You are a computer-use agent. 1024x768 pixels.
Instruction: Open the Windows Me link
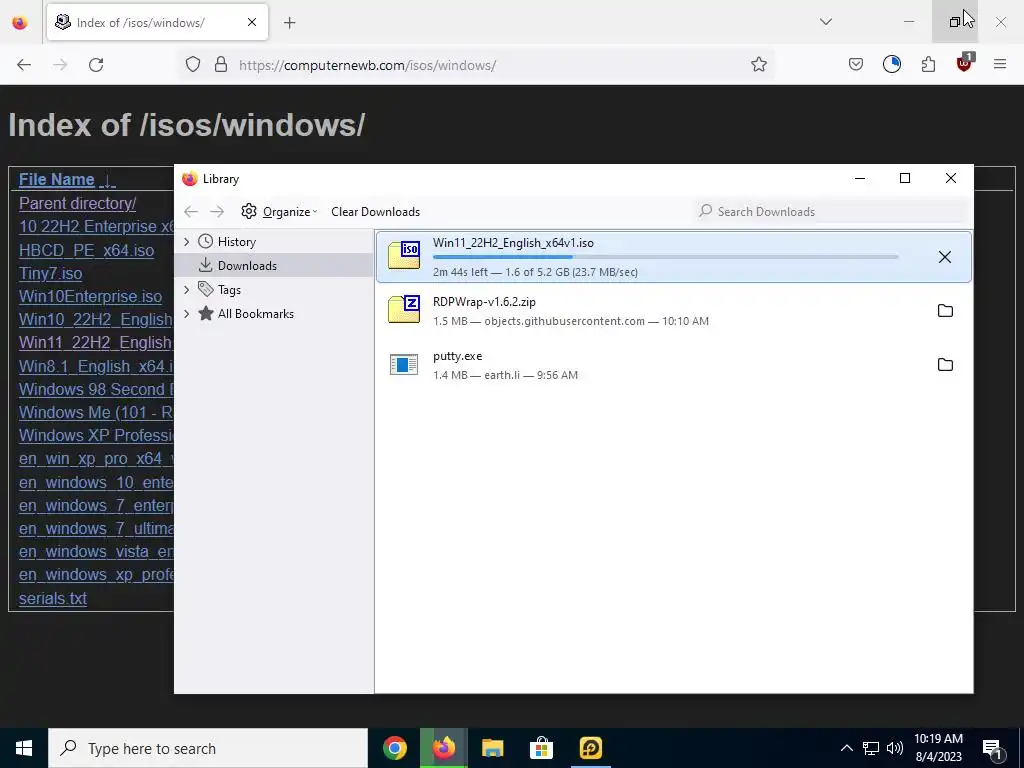96,412
